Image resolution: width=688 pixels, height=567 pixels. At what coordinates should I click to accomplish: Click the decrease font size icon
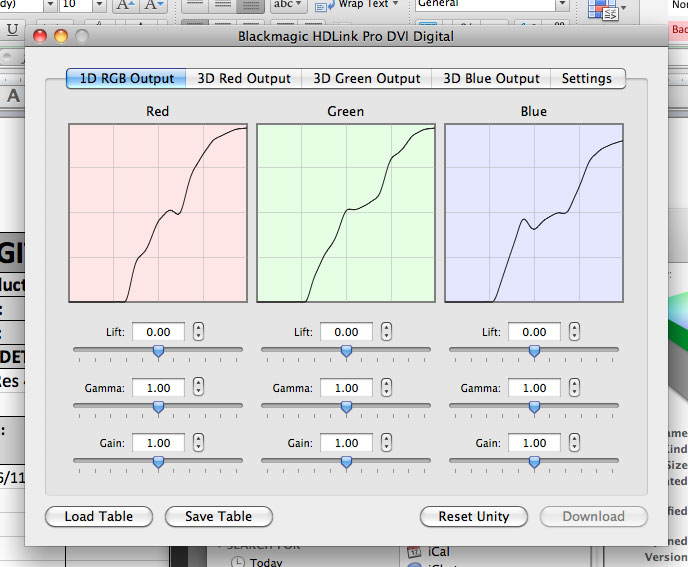click(154, 4)
